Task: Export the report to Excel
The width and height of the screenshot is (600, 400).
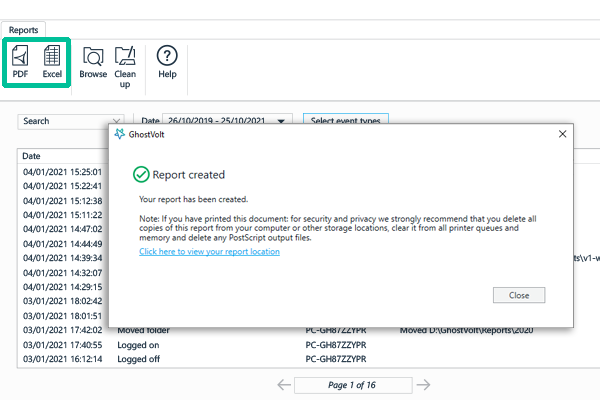Action: (x=52, y=61)
